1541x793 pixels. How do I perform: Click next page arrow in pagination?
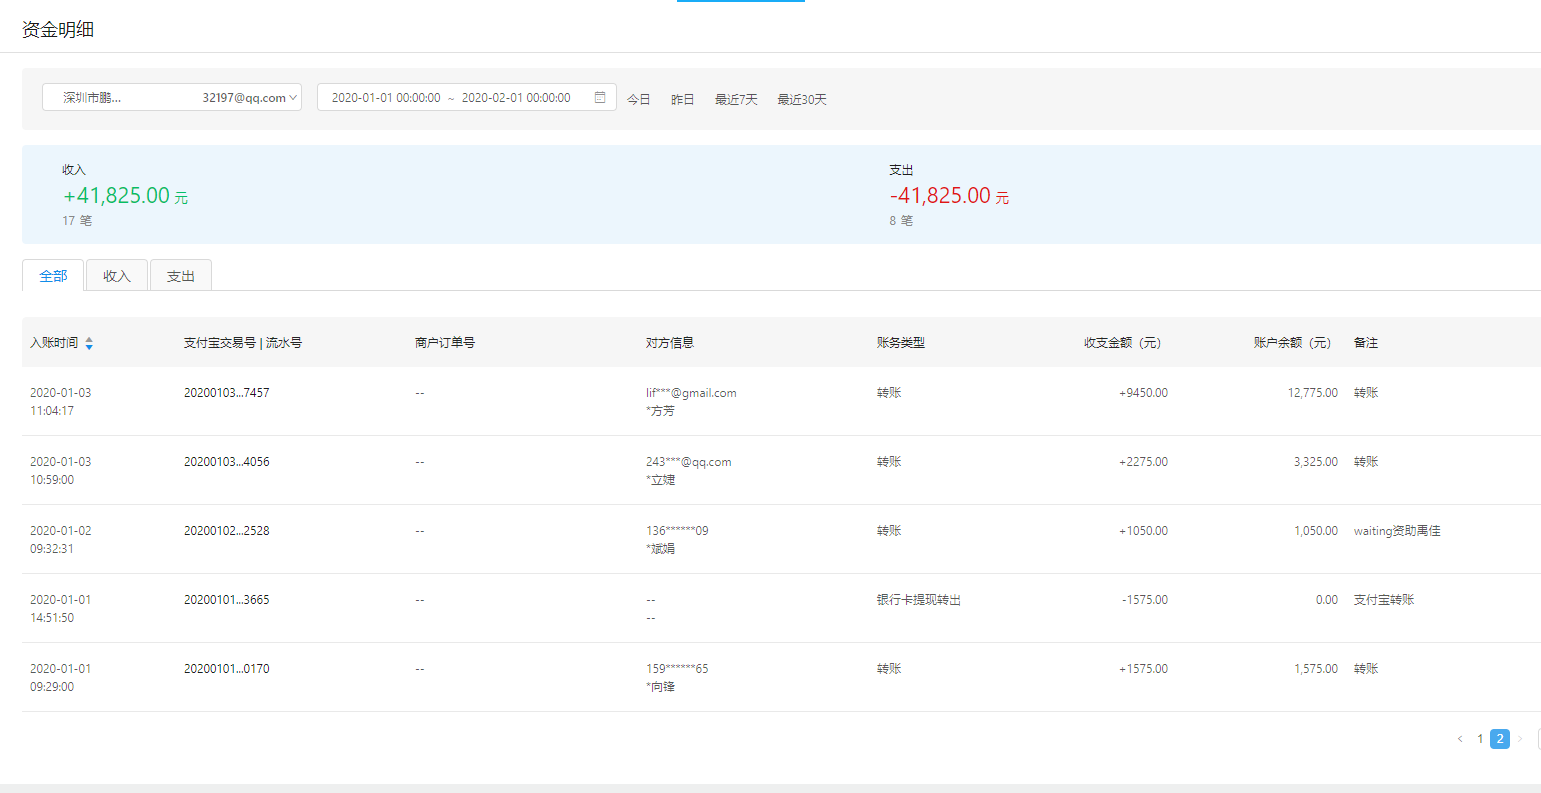point(1520,739)
